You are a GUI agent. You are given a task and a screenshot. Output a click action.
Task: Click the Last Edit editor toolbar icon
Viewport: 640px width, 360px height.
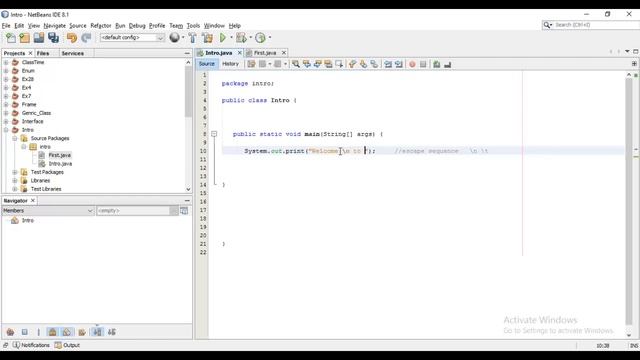251,64
